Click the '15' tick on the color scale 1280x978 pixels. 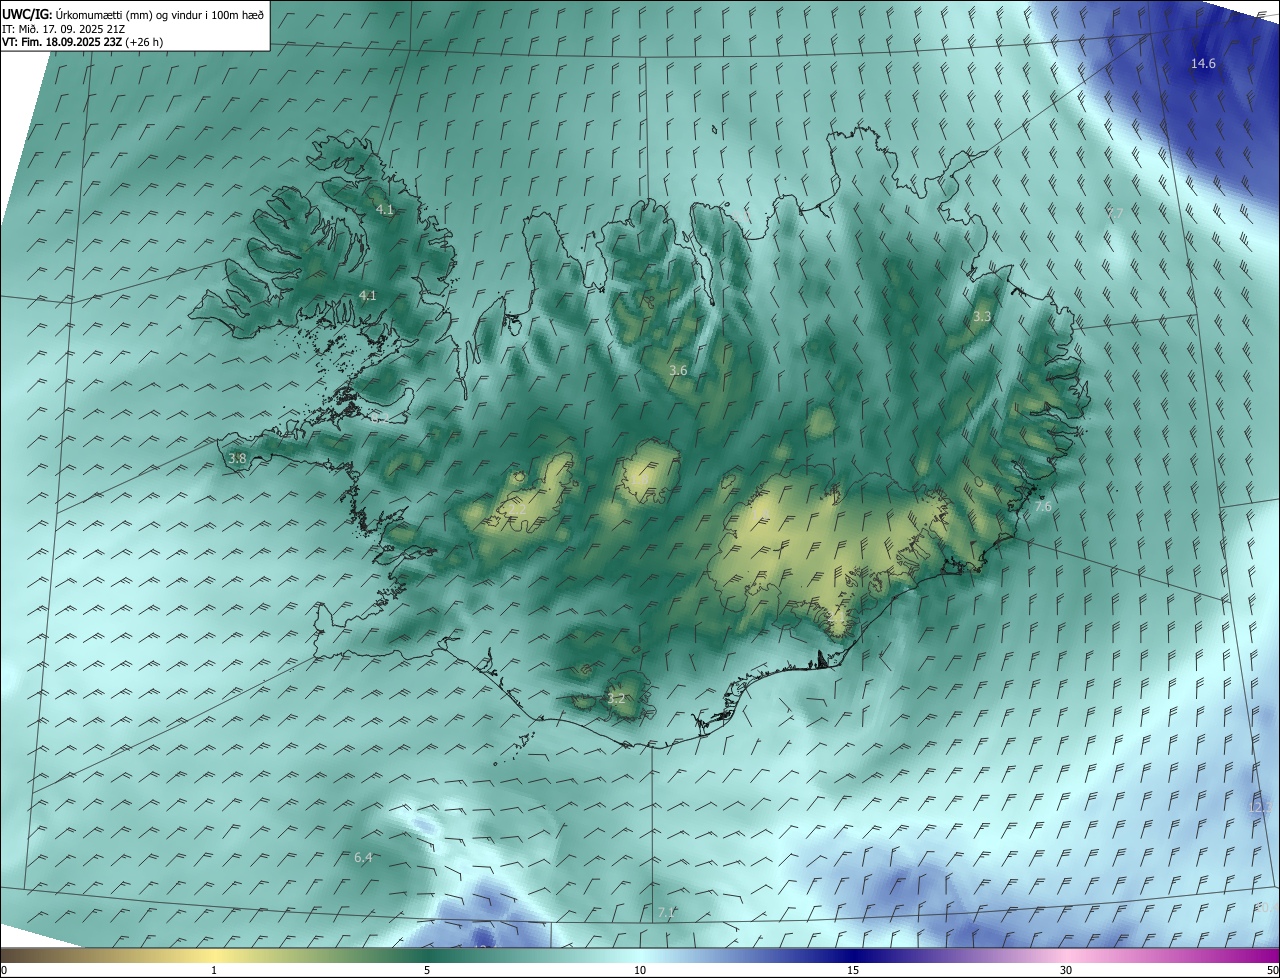[853, 970]
